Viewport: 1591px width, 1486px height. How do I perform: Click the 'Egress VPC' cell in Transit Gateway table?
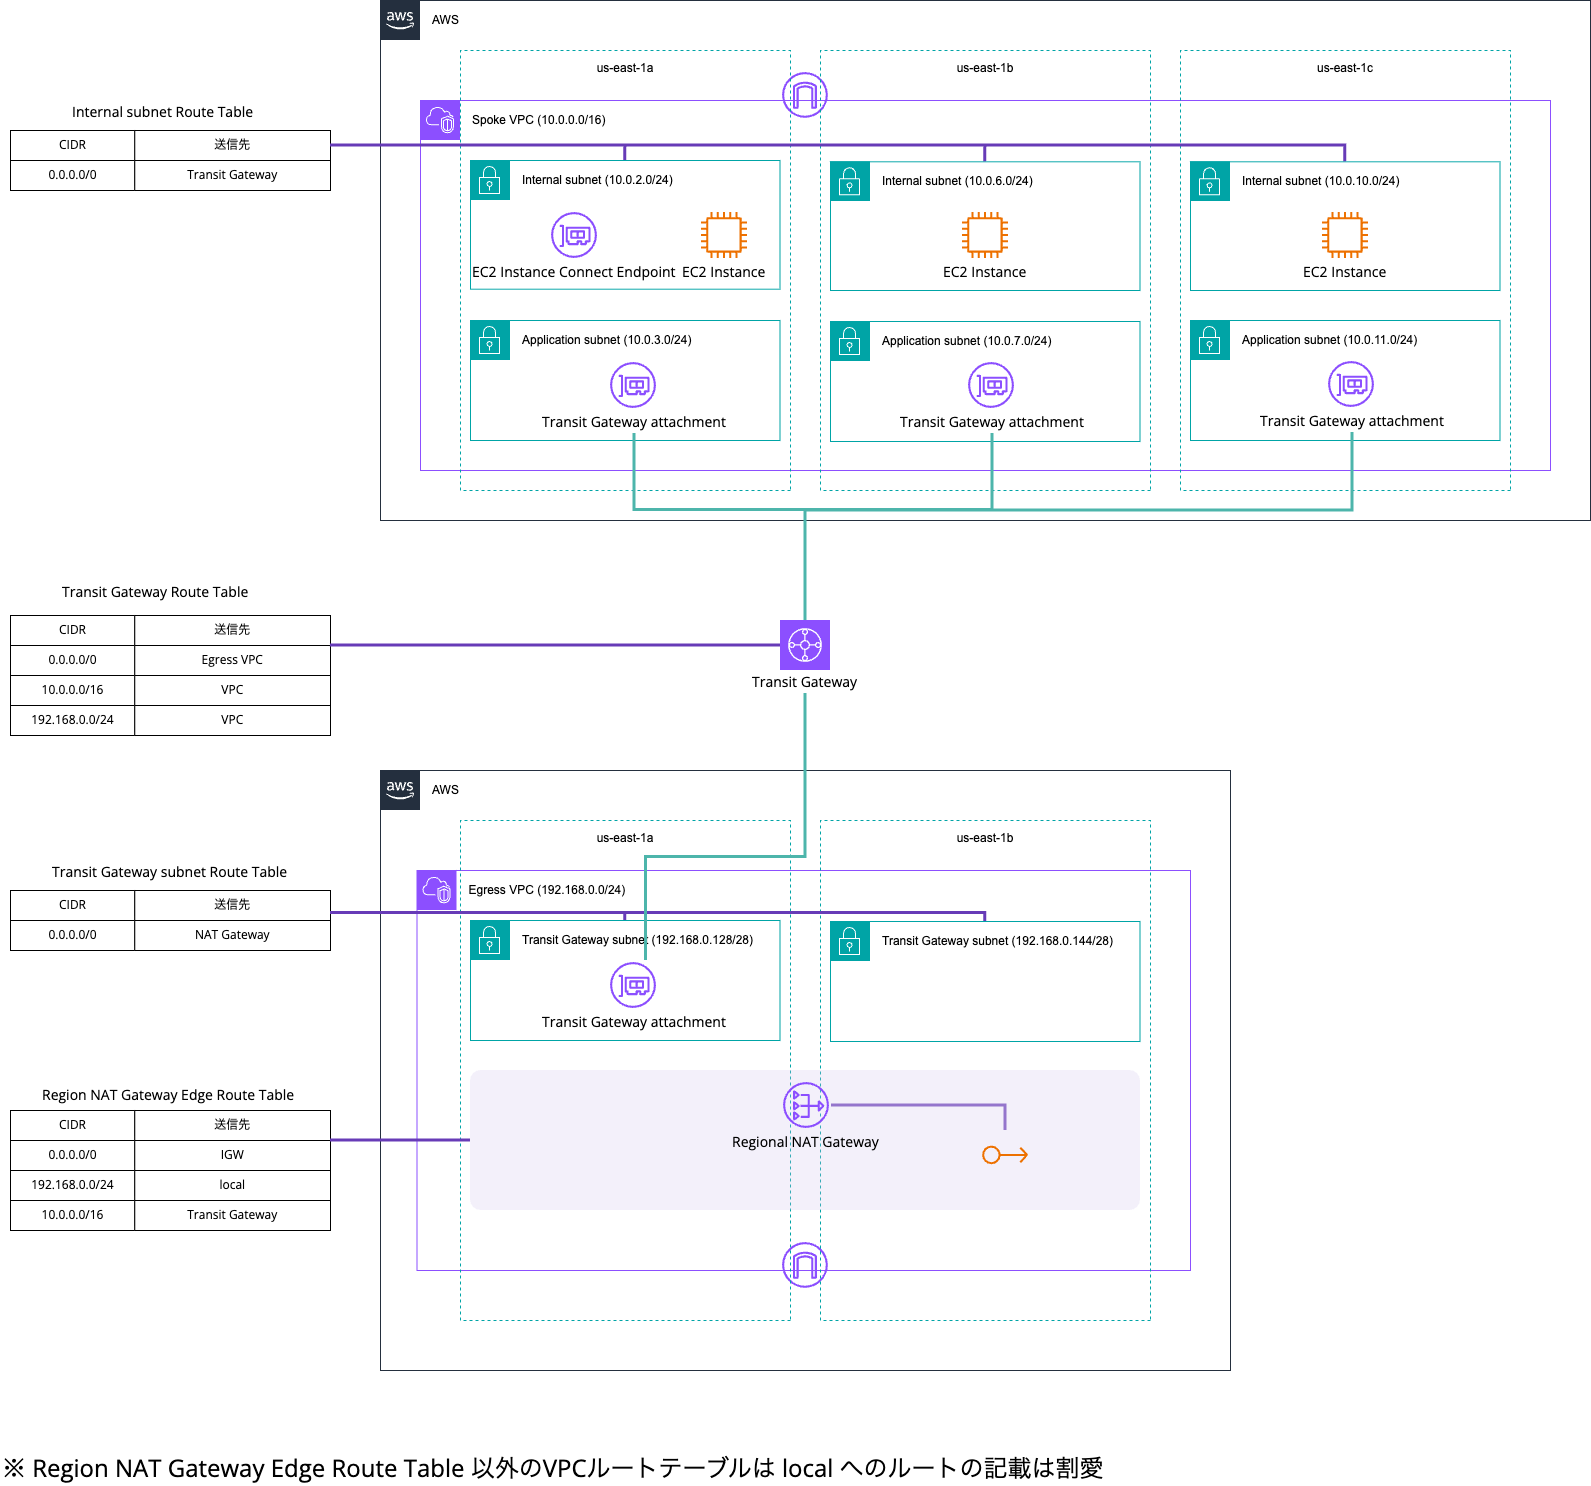click(232, 660)
